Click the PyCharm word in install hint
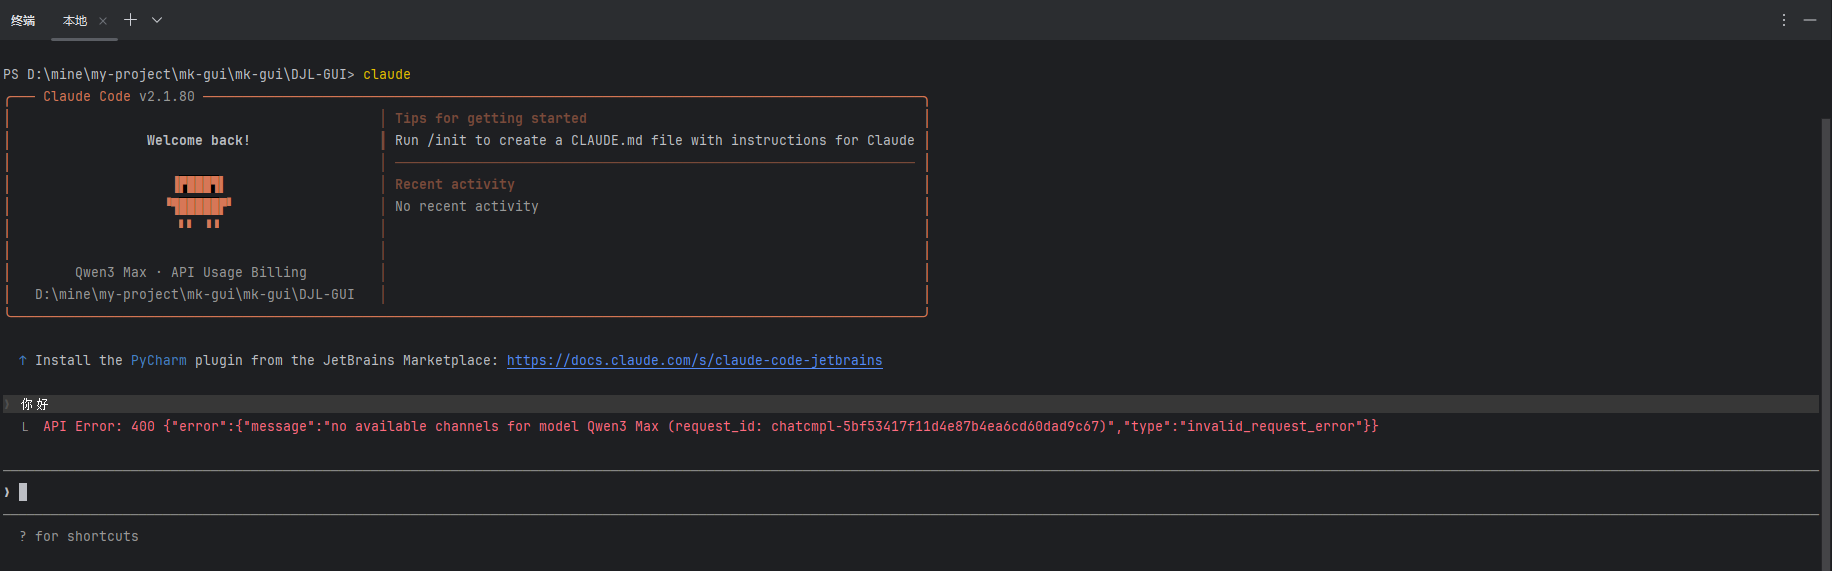 point(159,361)
